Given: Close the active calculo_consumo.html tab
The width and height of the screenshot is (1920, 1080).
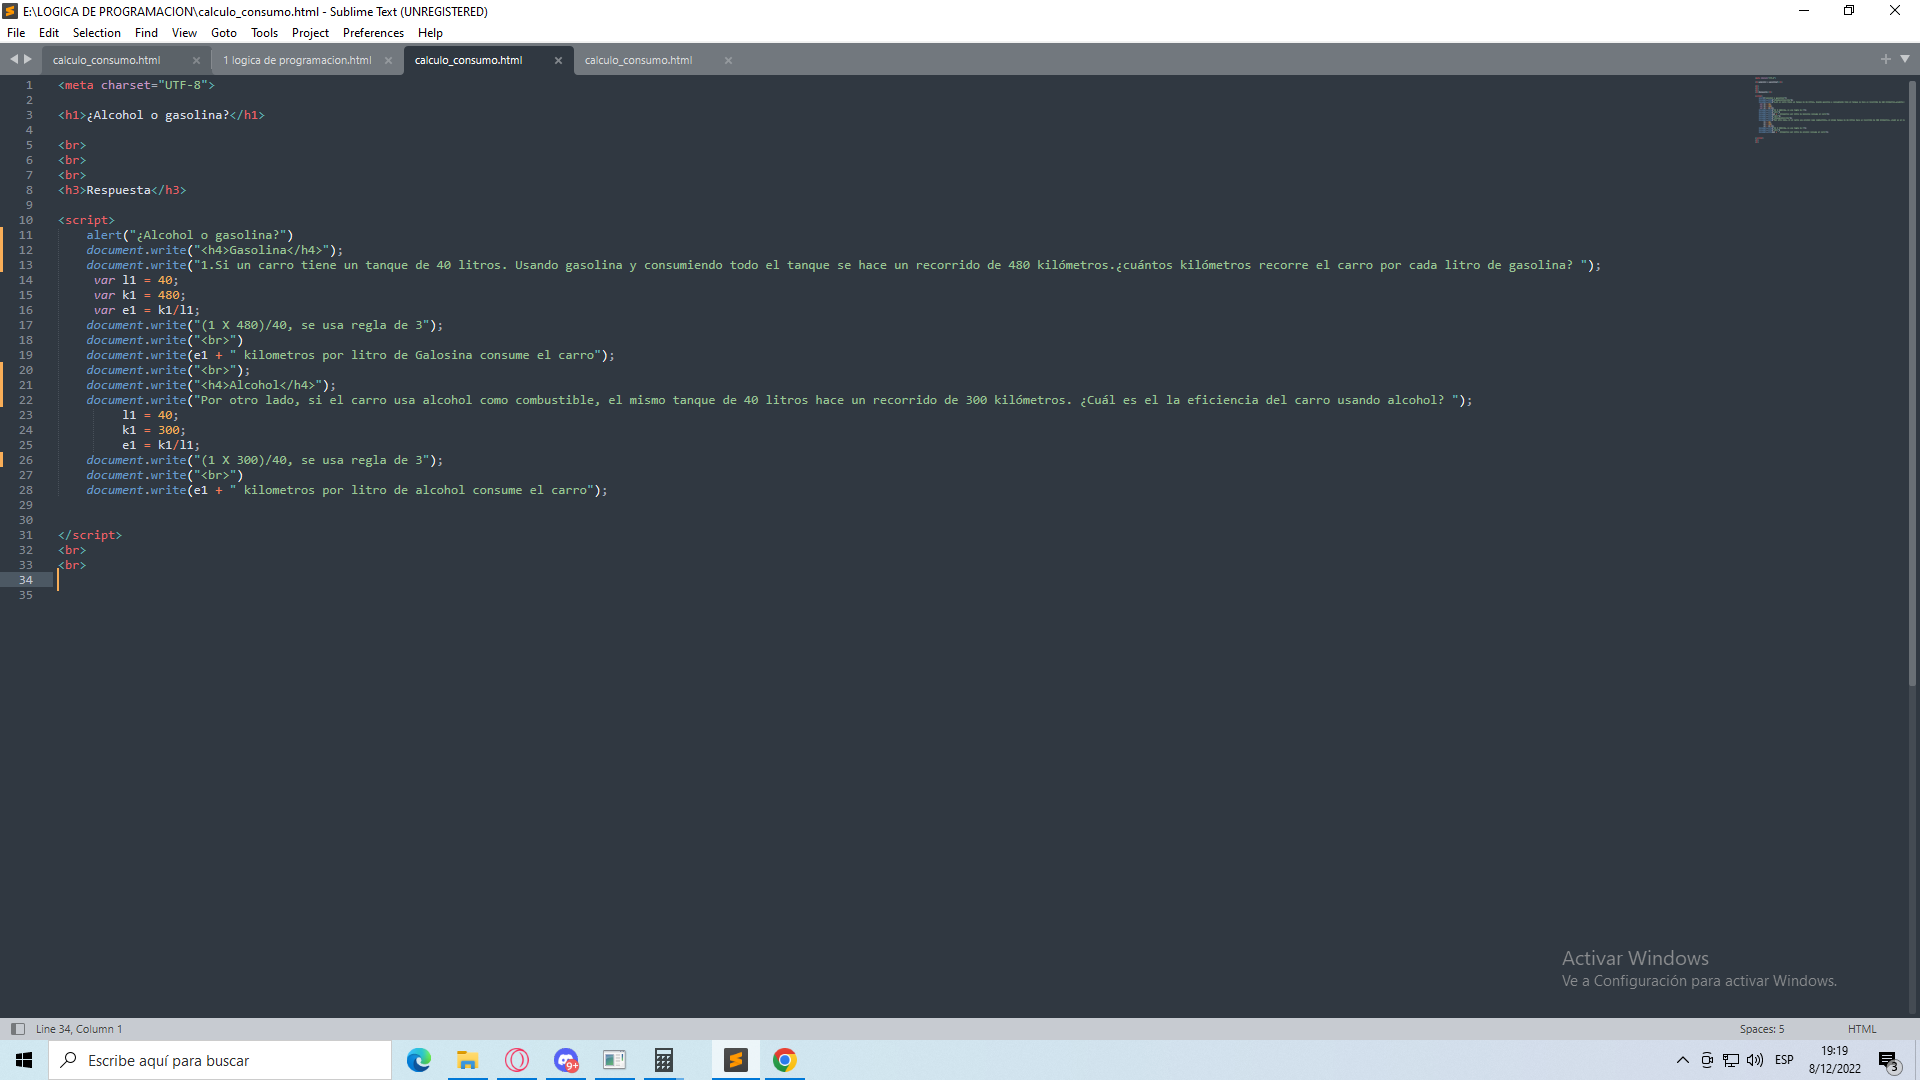Looking at the screenshot, I should (558, 61).
